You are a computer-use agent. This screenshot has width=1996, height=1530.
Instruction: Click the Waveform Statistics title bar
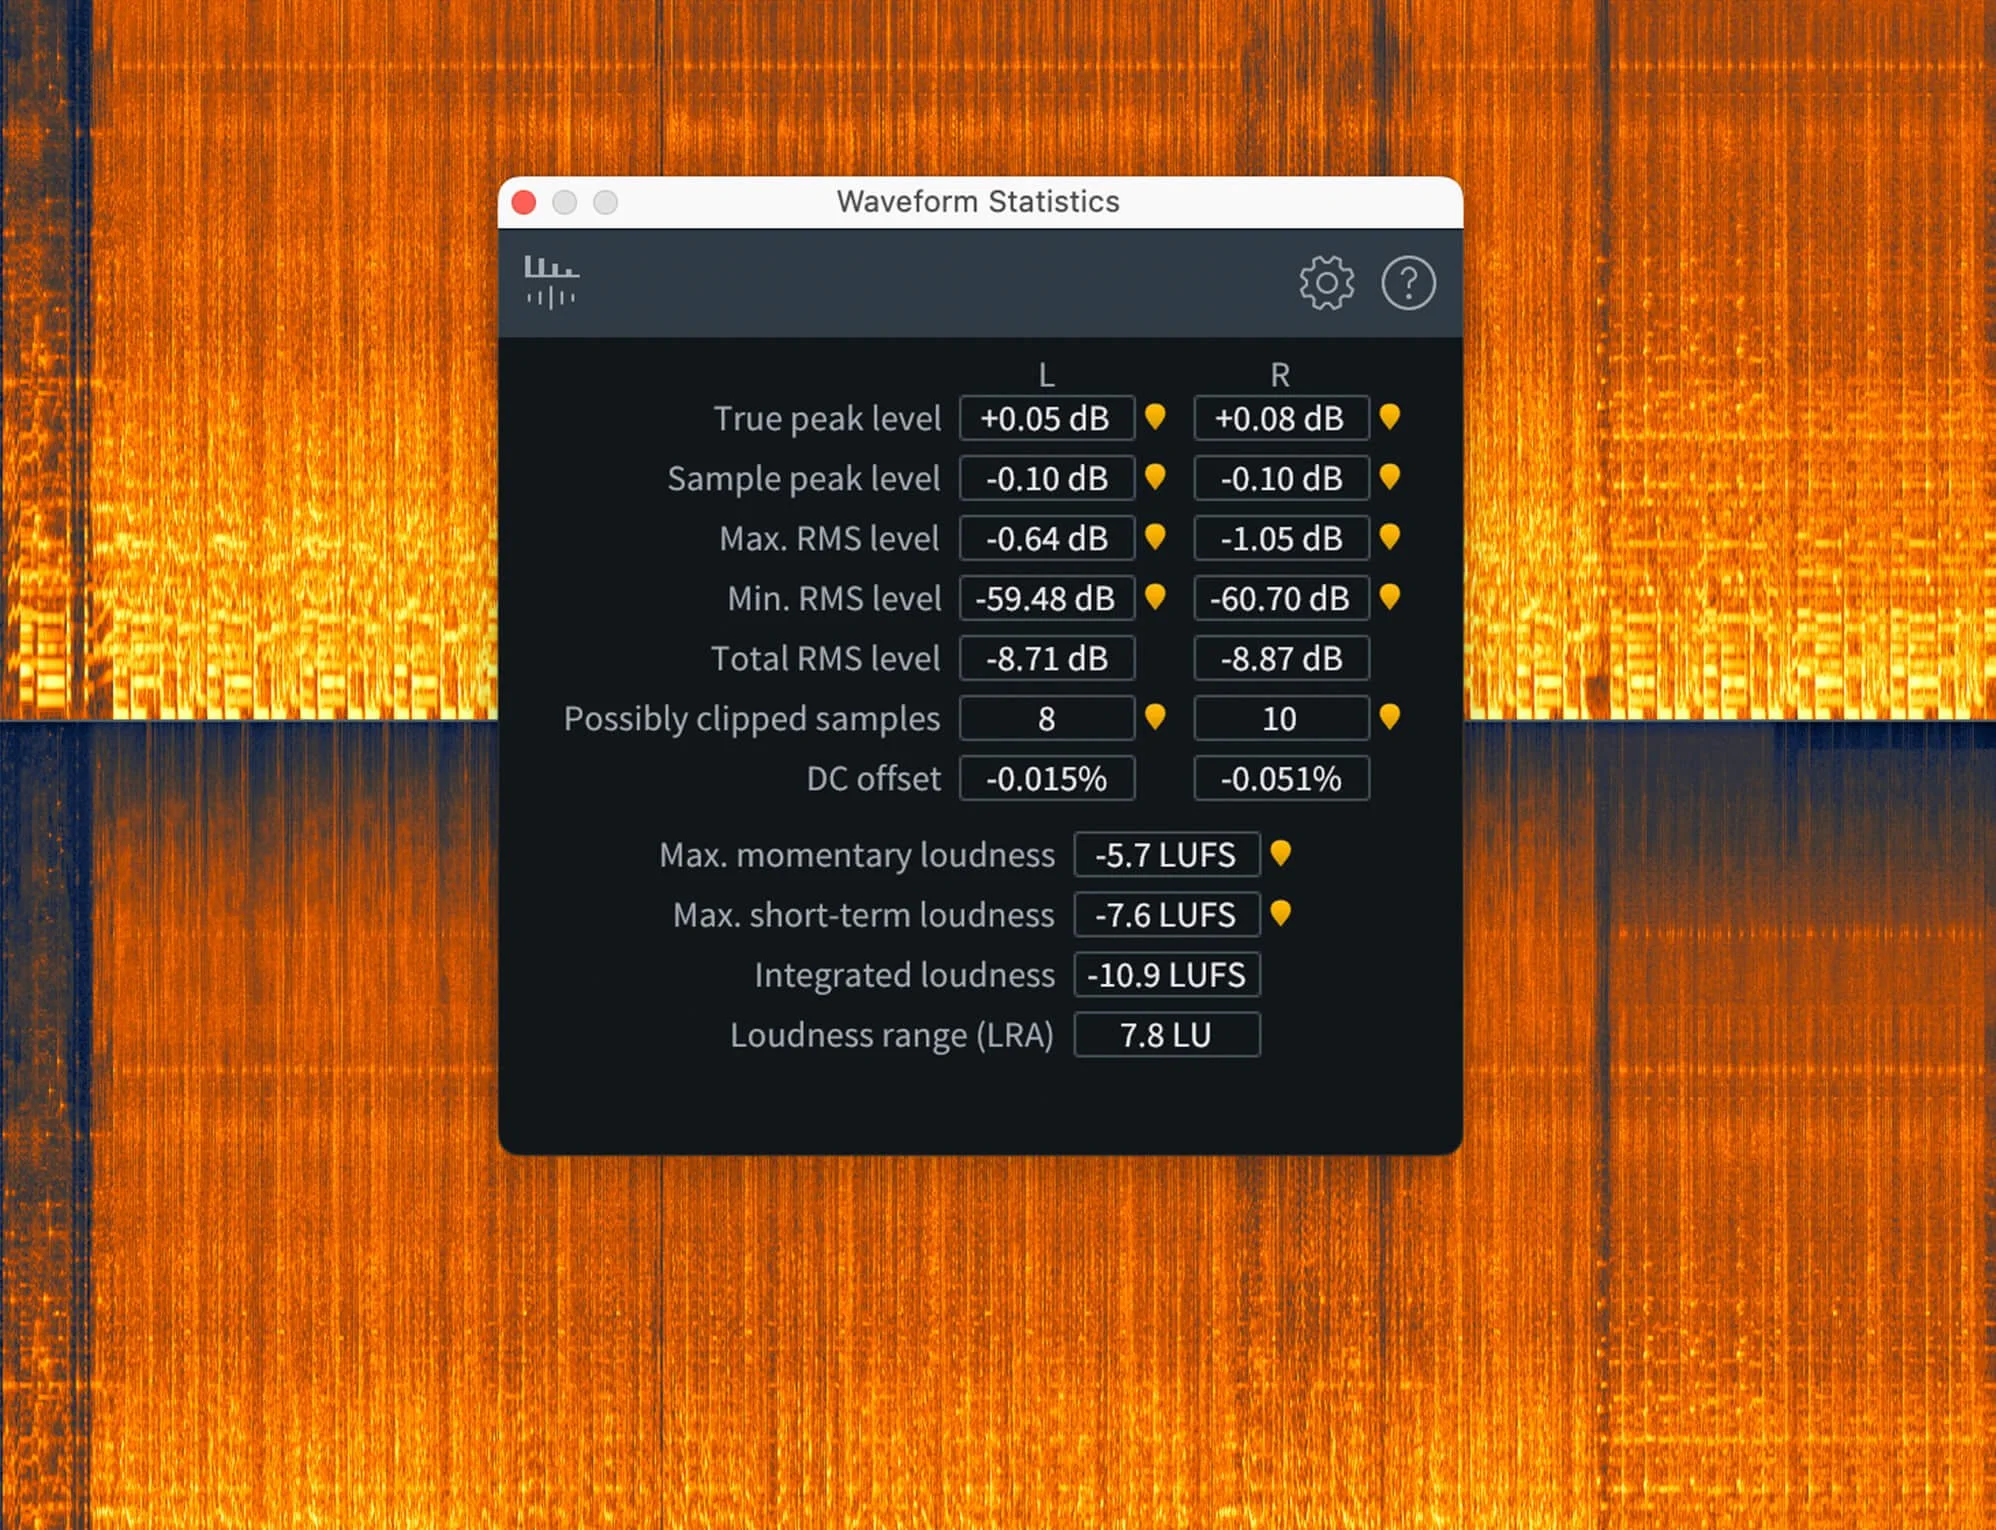(x=977, y=202)
